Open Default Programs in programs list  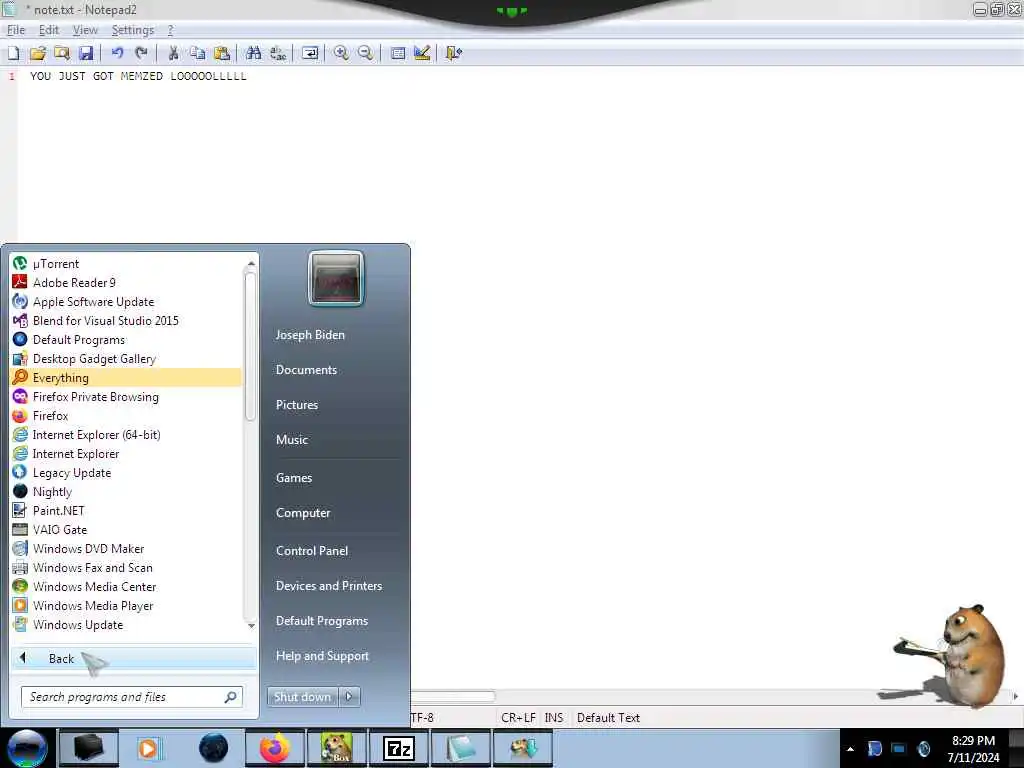127,340
